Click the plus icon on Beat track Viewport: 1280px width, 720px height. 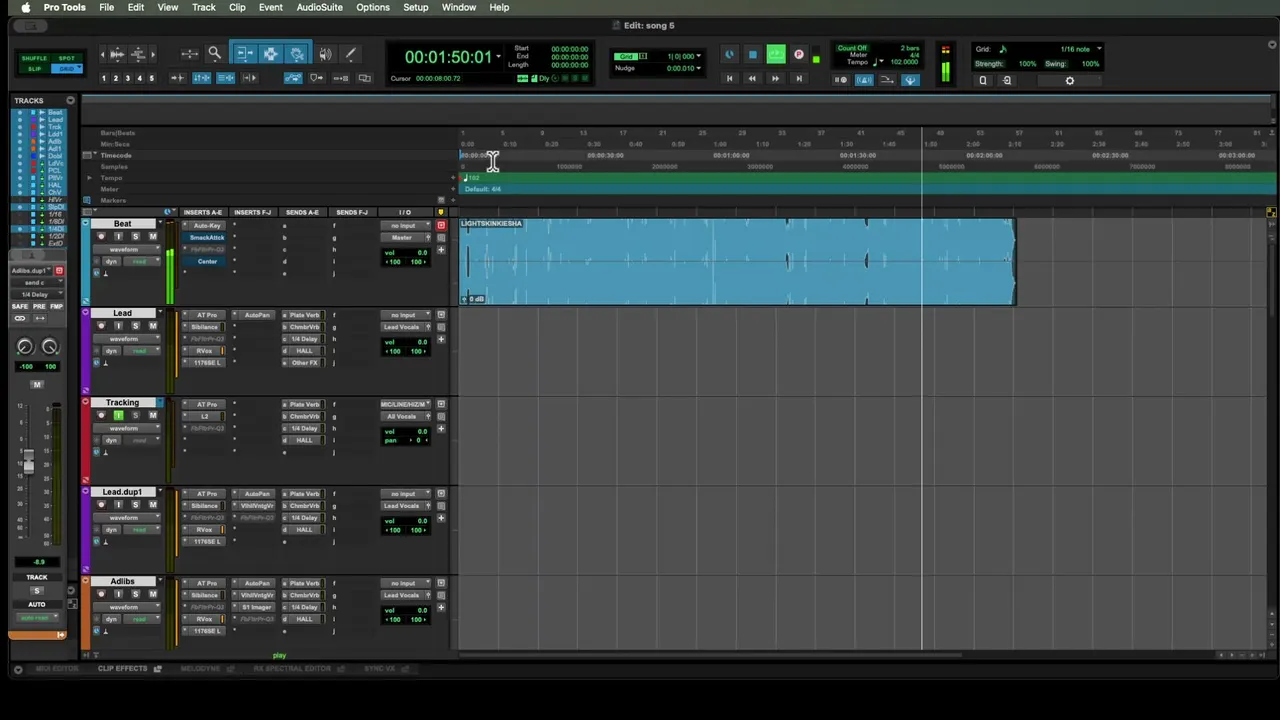coord(441,250)
